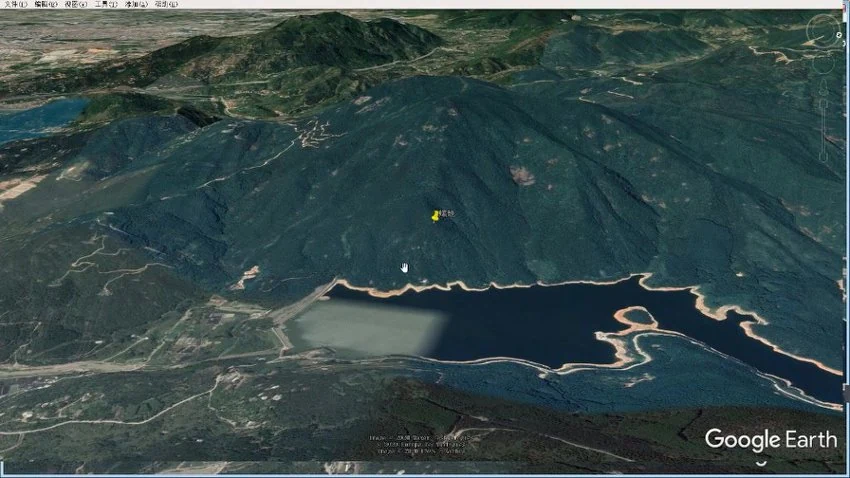
Task: Click the pan joystick navigation control
Action: 823,65
